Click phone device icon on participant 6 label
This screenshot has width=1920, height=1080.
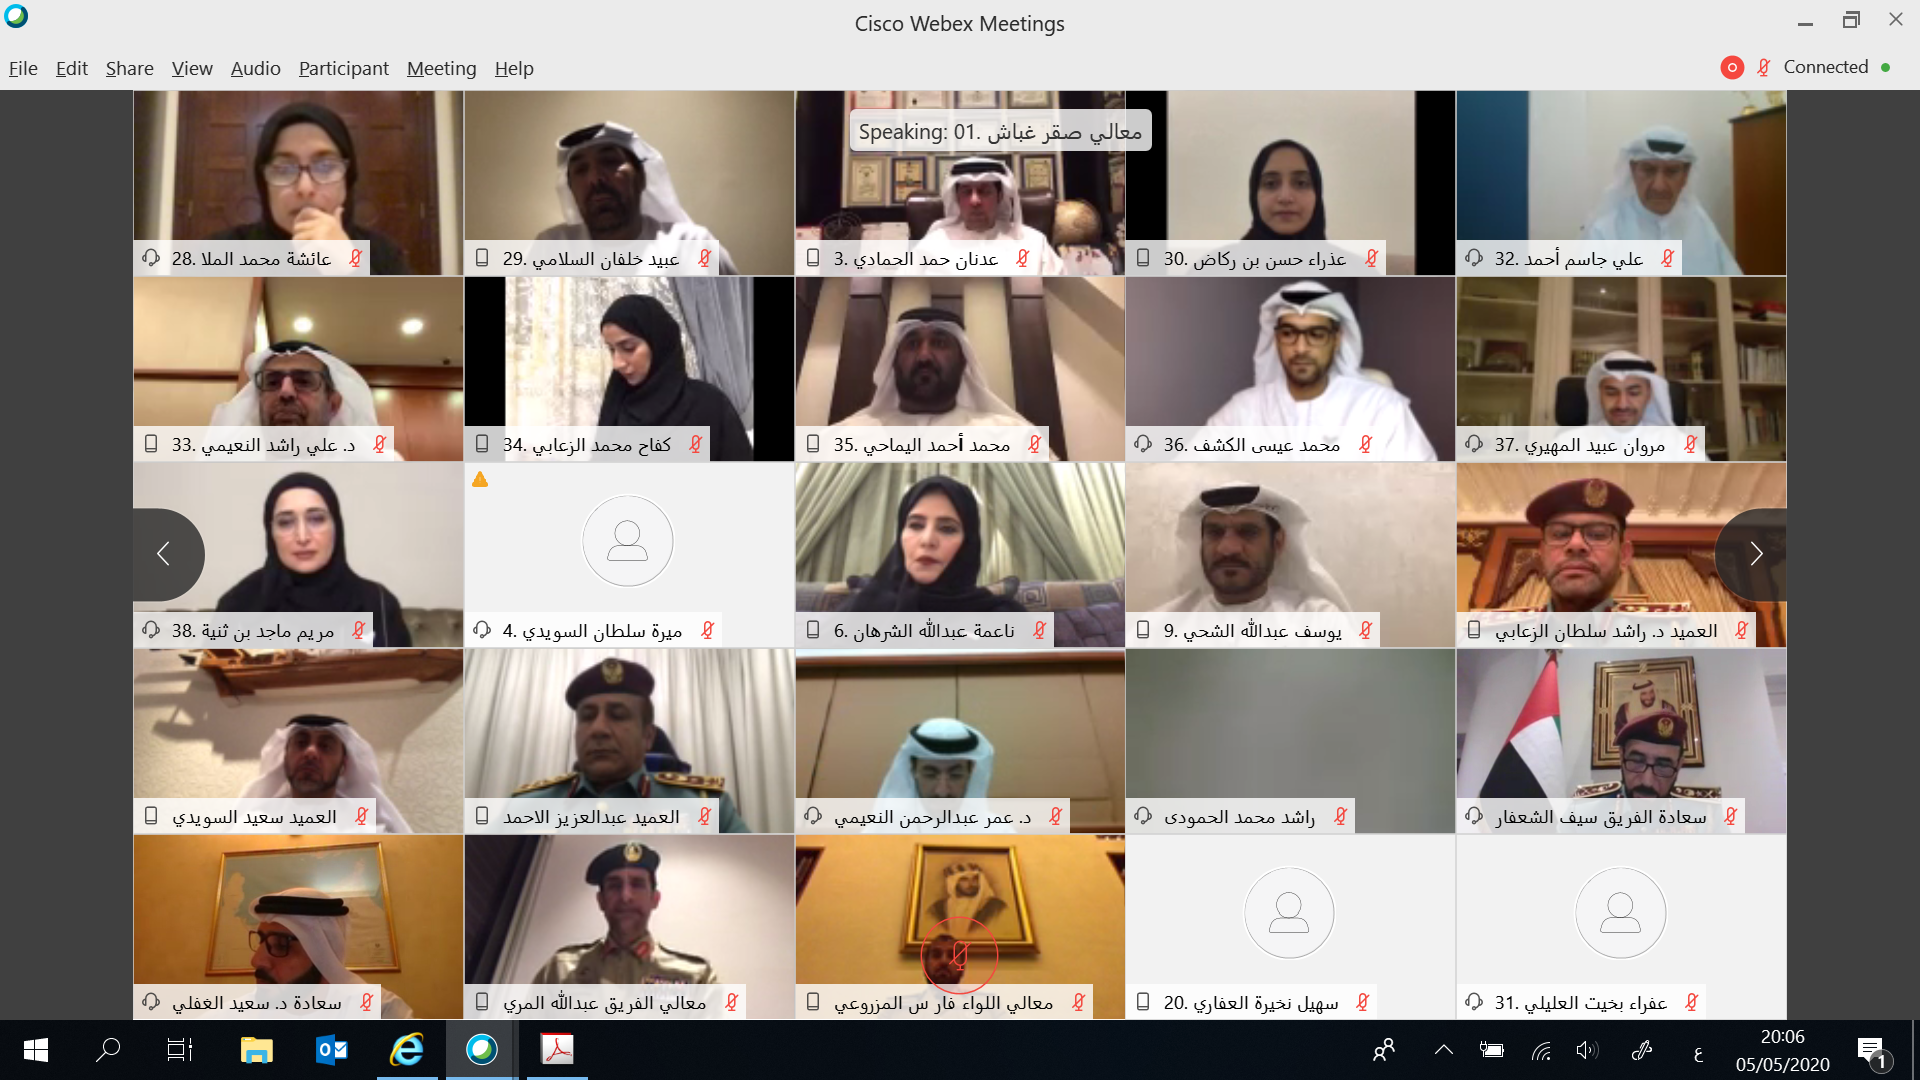point(813,630)
